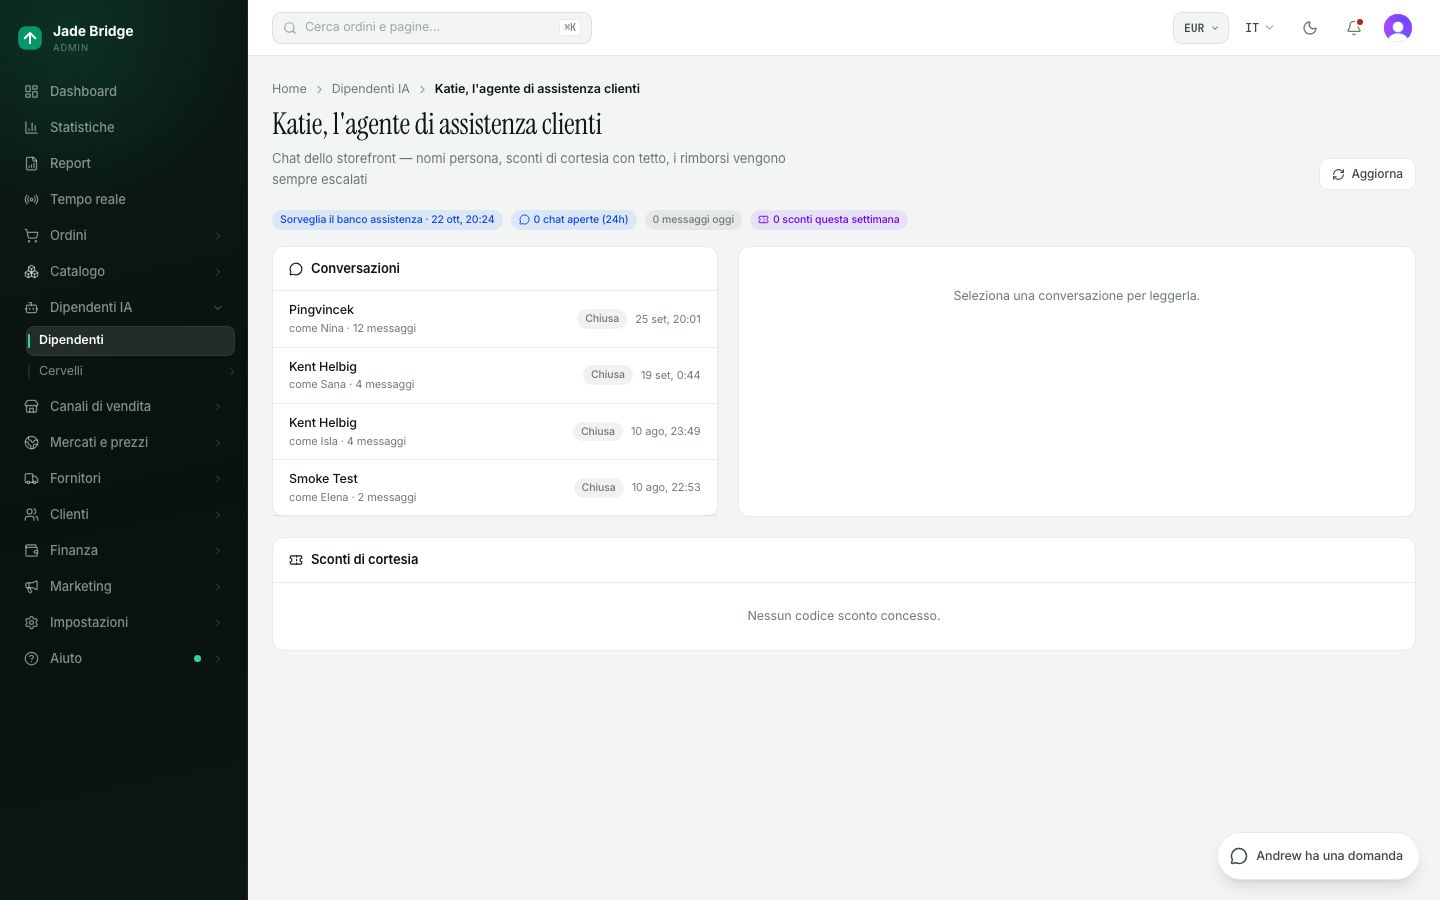Toggle dark mode with the moon icon
The height and width of the screenshot is (900, 1440).
click(1310, 28)
